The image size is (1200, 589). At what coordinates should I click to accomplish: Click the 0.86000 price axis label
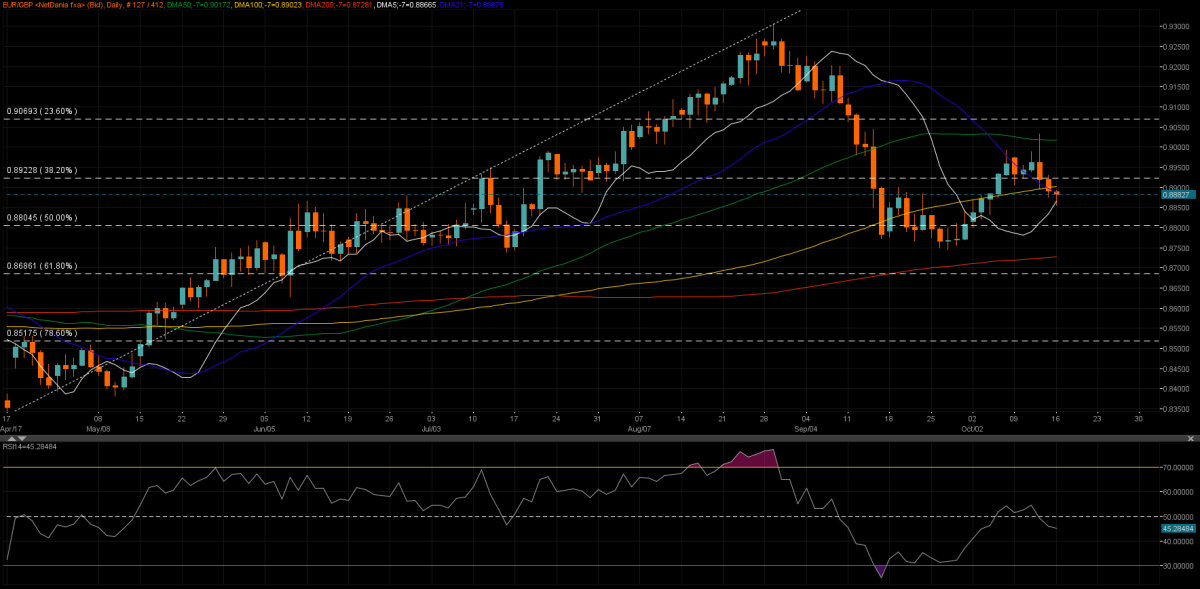pyautogui.click(x=1174, y=309)
